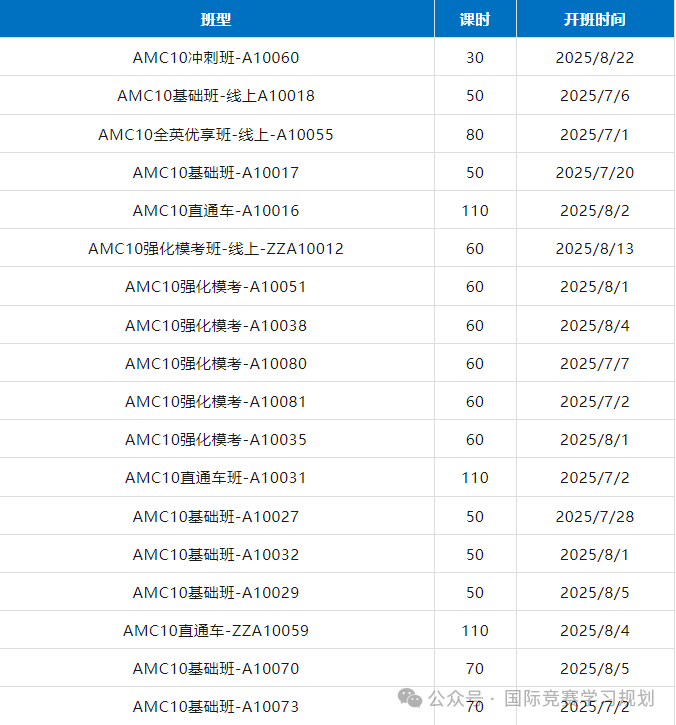Click the 2025/8/4 date for A10038
Viewport: 676px width, 725px height.
click(x=595, y=326)
